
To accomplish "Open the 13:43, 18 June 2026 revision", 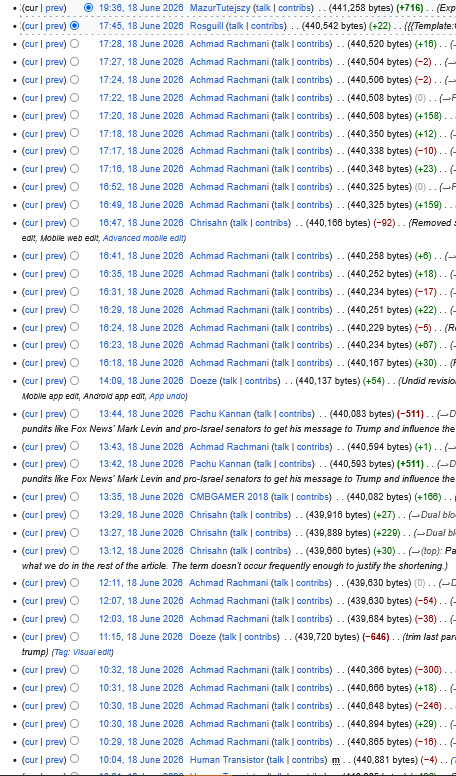I will (141, 446).
